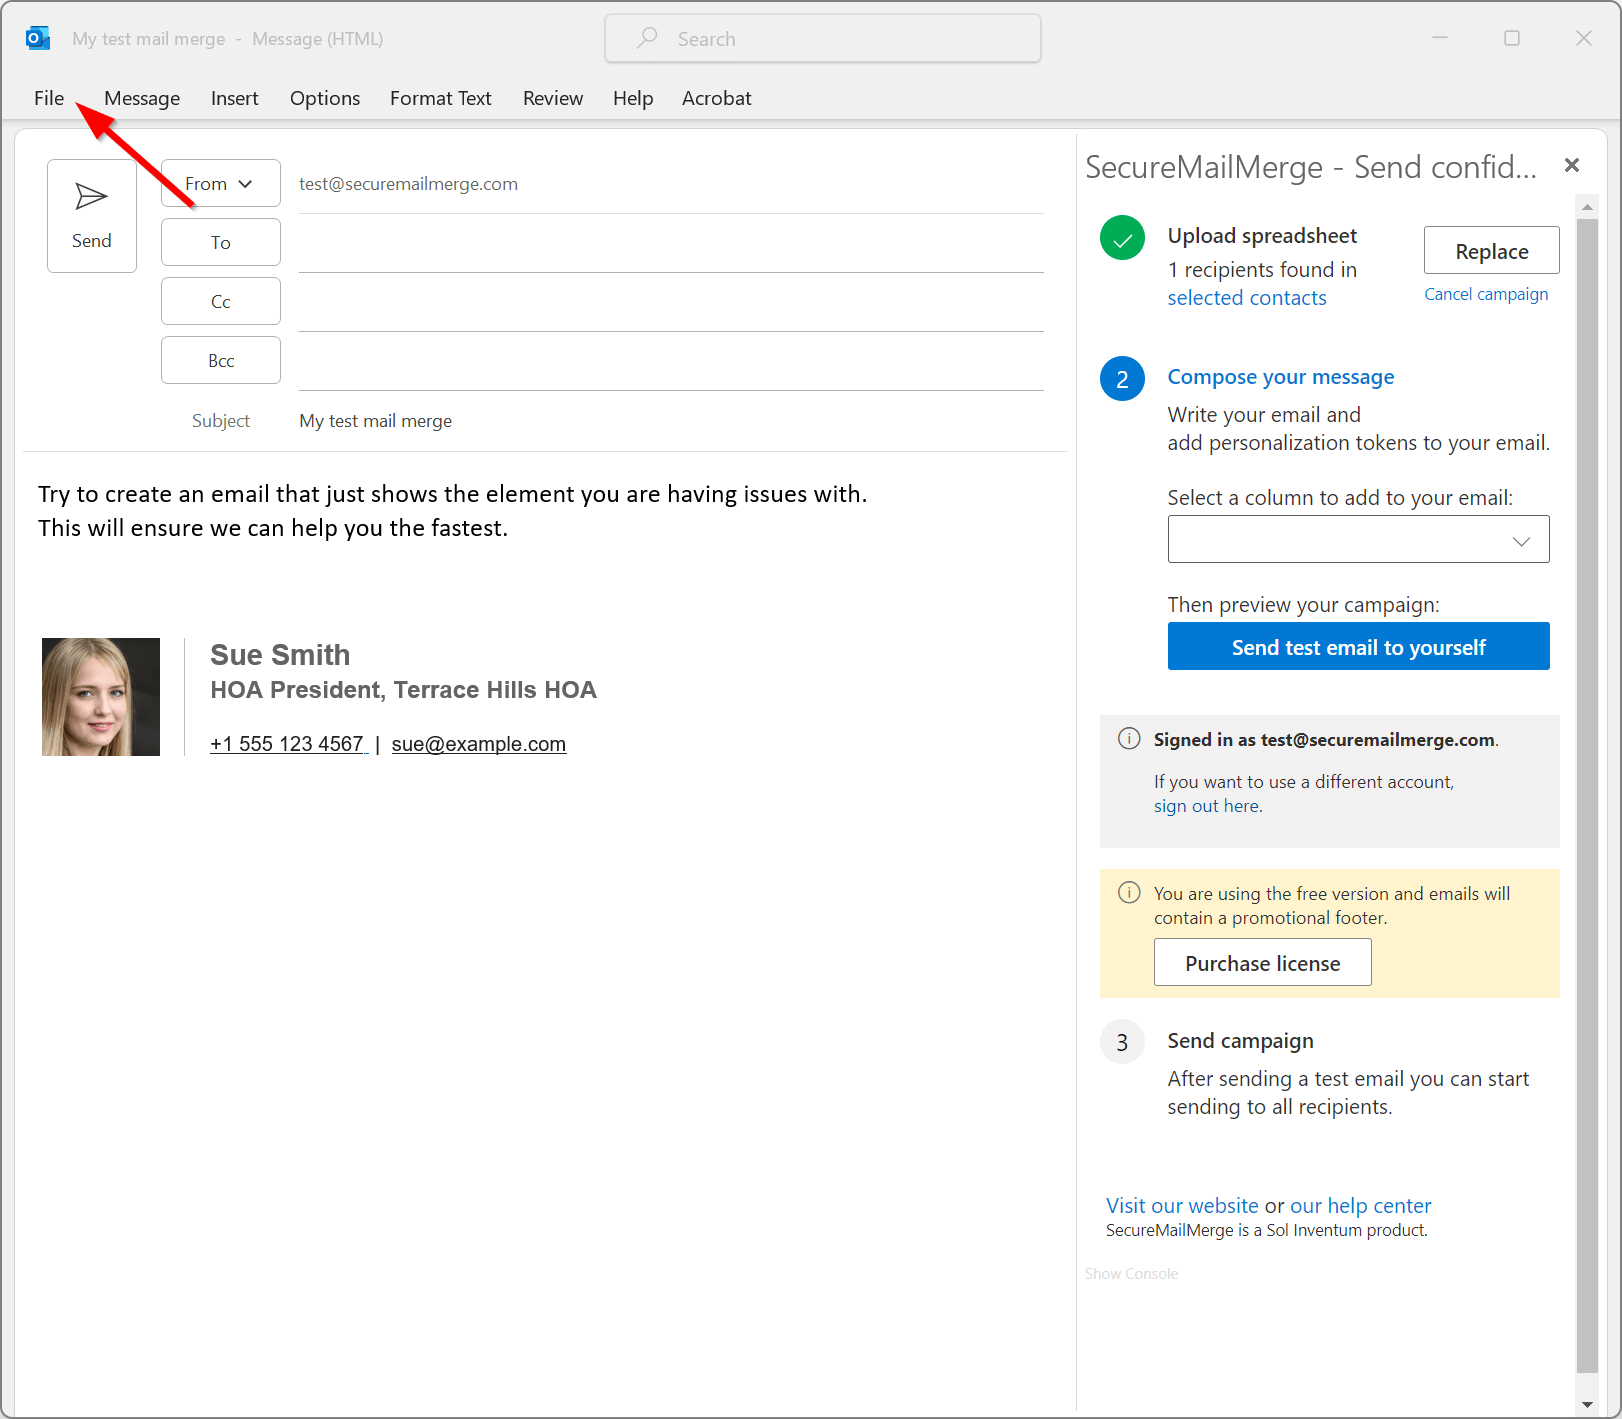Image resolution: width=1622 pixels, height=1419 pixels.
Task: Click Send test email to yourself
Action: pyautogui.click(x=1358, y=646)
